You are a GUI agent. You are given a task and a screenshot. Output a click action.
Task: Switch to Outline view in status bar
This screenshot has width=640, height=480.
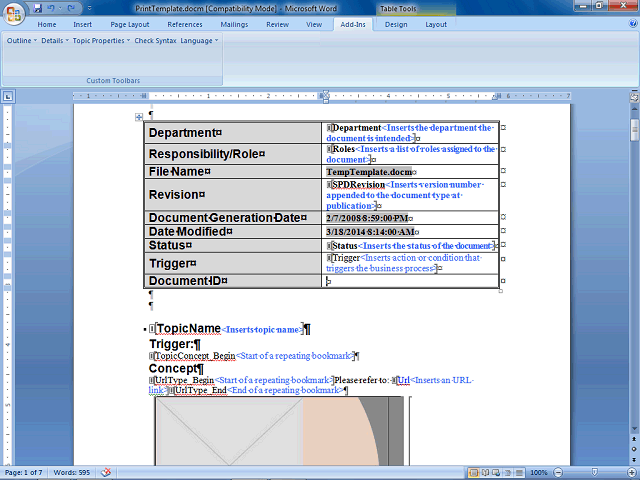pyautogui.click(x=508, y=473)
